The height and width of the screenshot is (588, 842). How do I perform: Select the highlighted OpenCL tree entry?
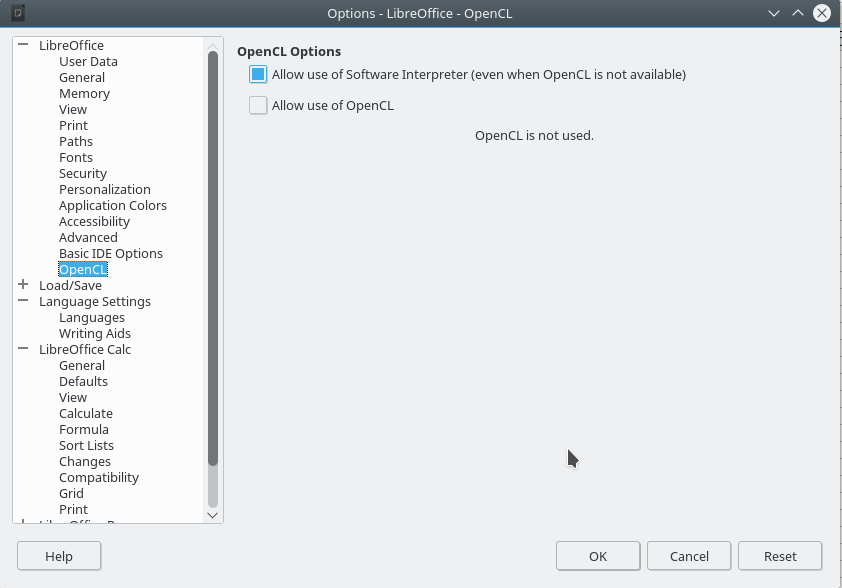[83, 270]
